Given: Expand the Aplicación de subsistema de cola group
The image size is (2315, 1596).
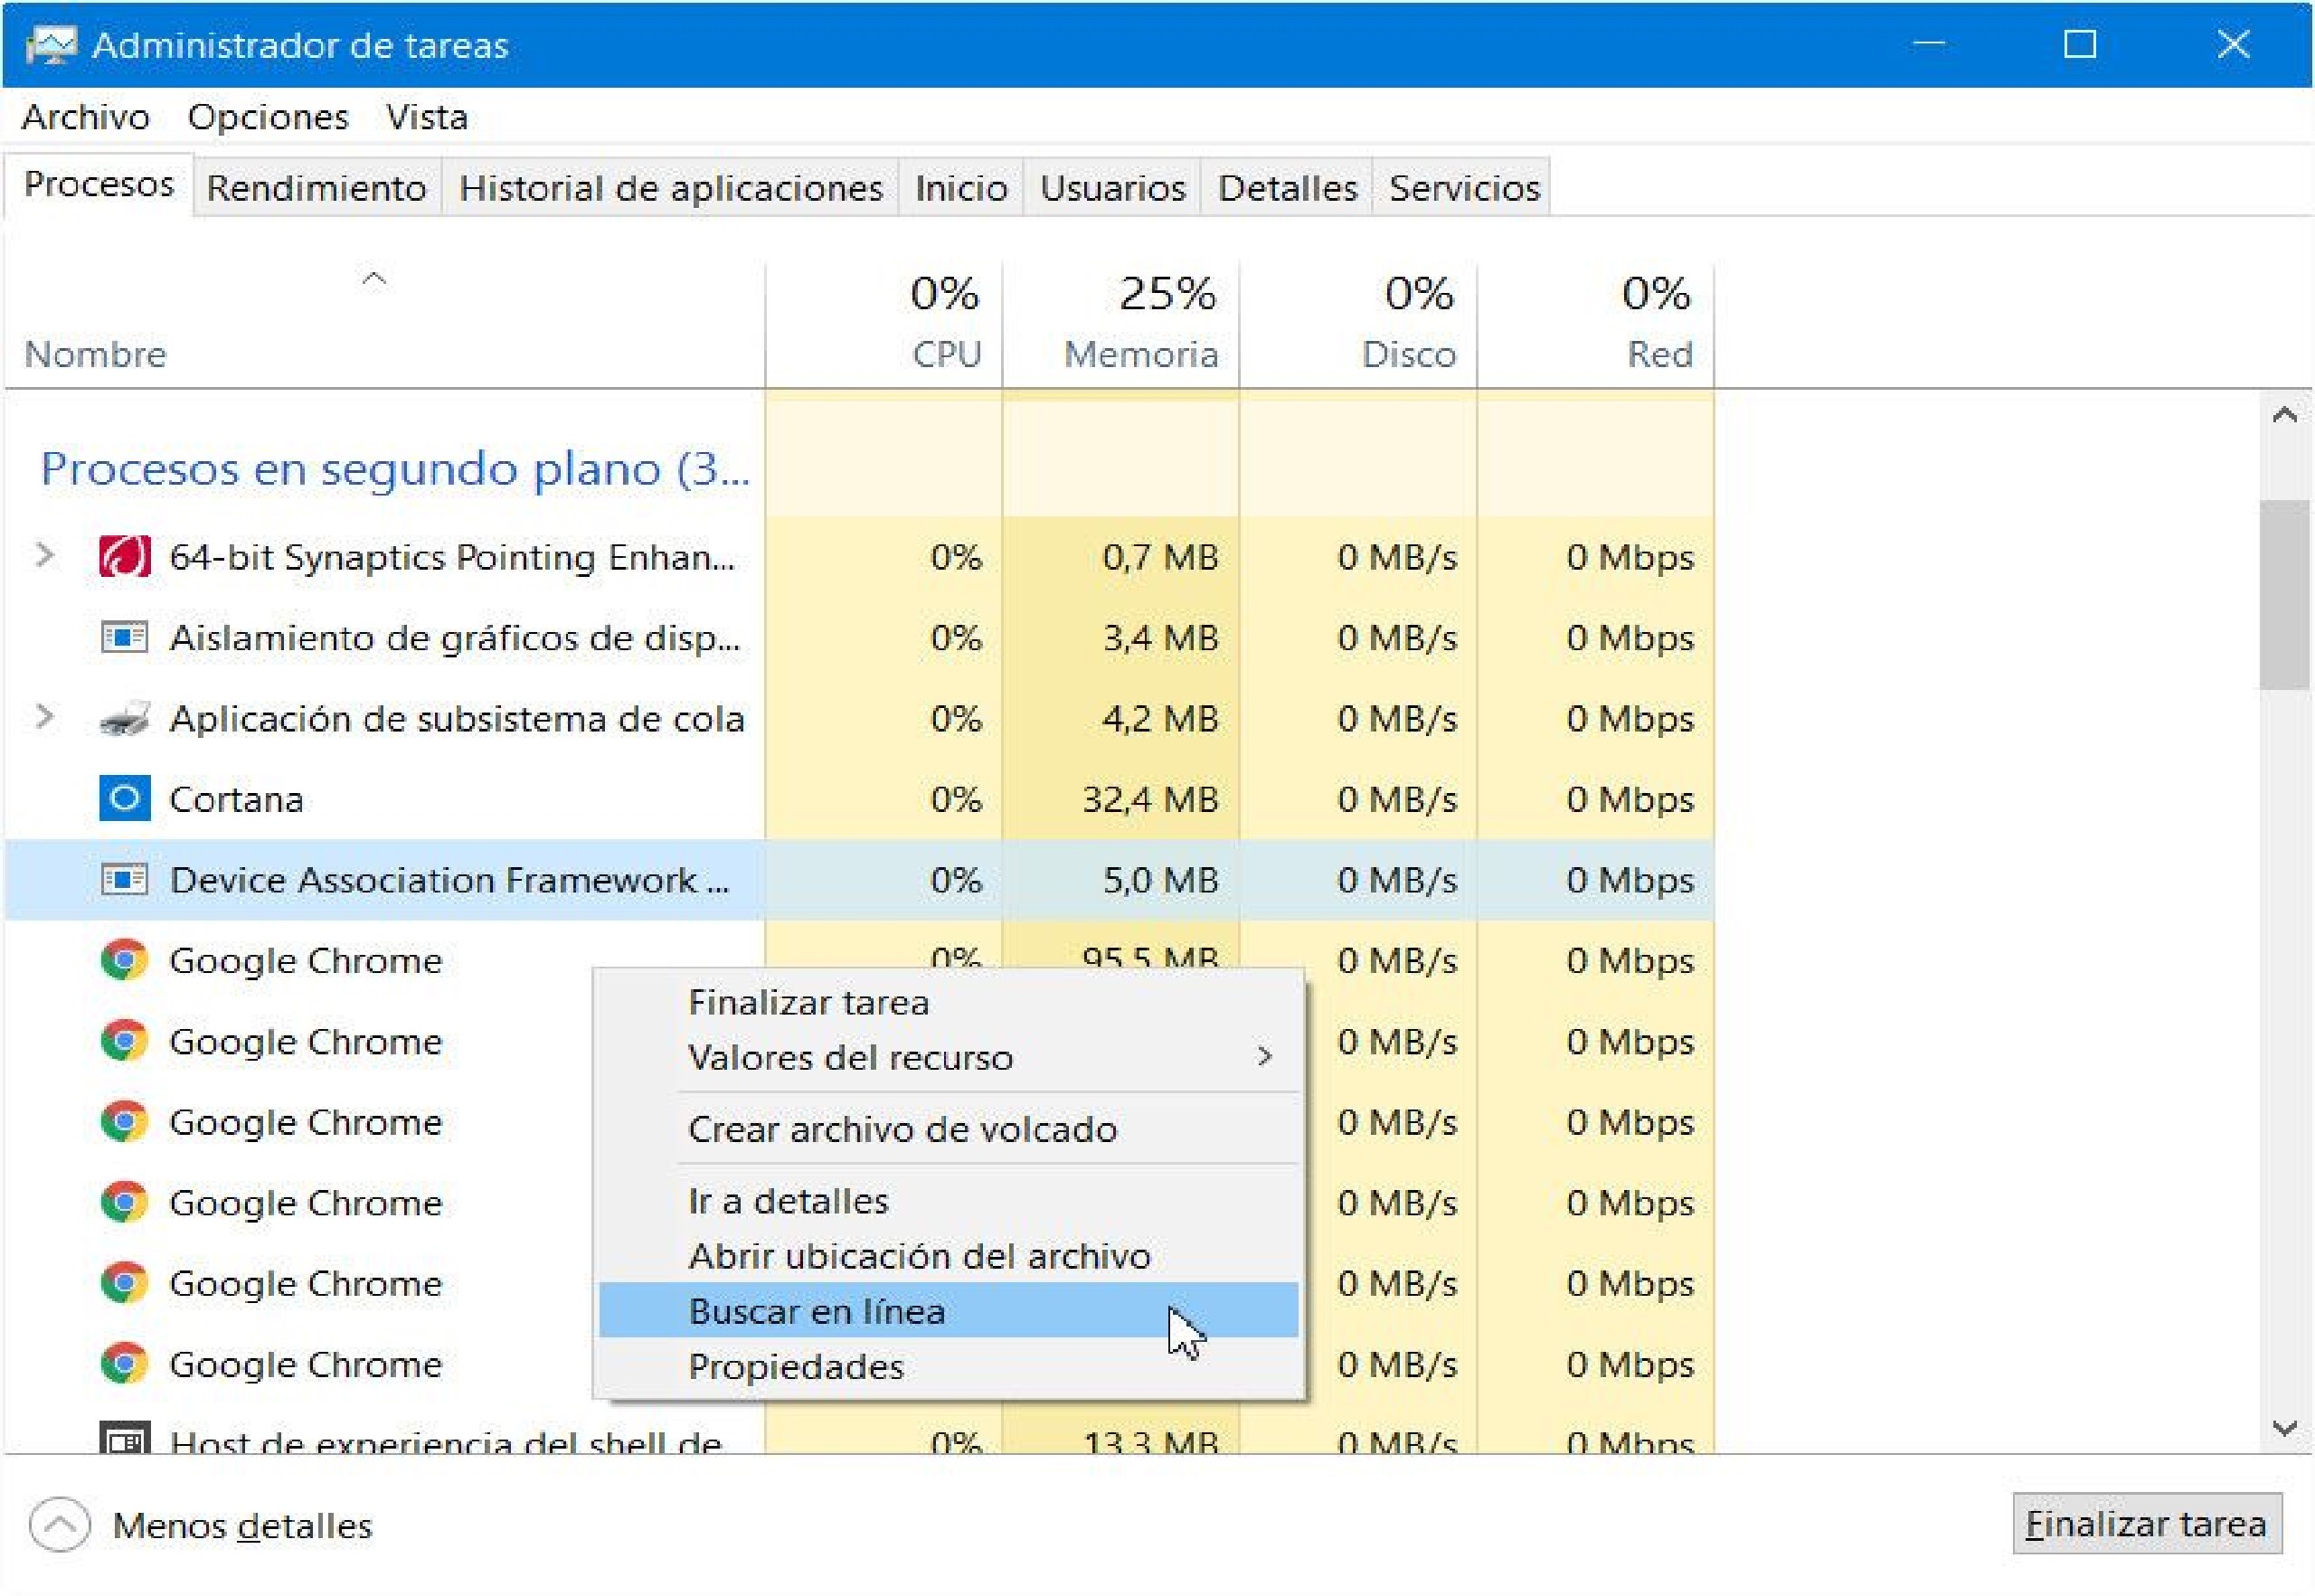Looking at the screenshot, I should pyautogui.click(x=44, y=718).
